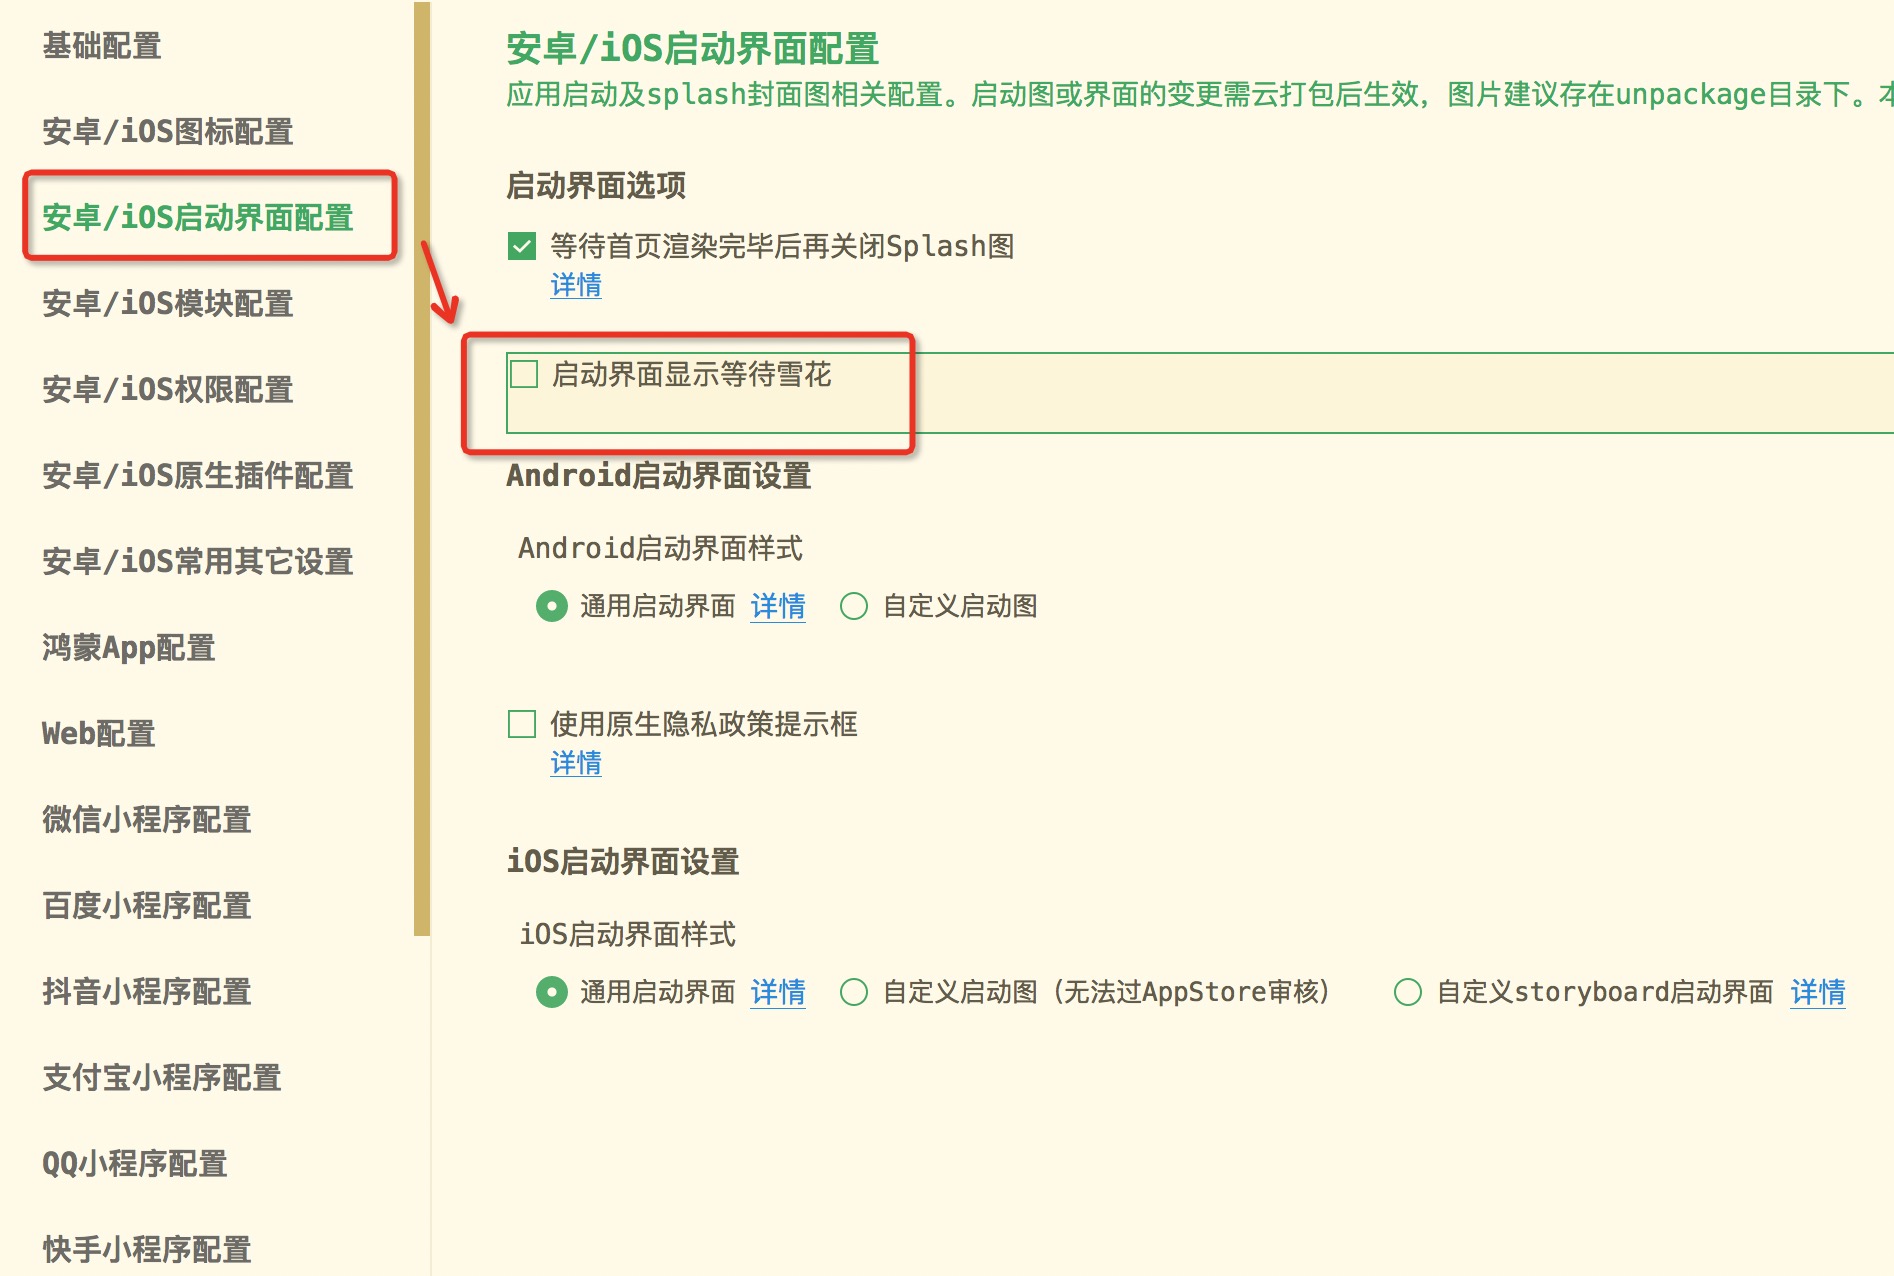Open 详情 link under Splash图 option
This screenshot has height=1276, width=1894.
[x=576, y=285]
